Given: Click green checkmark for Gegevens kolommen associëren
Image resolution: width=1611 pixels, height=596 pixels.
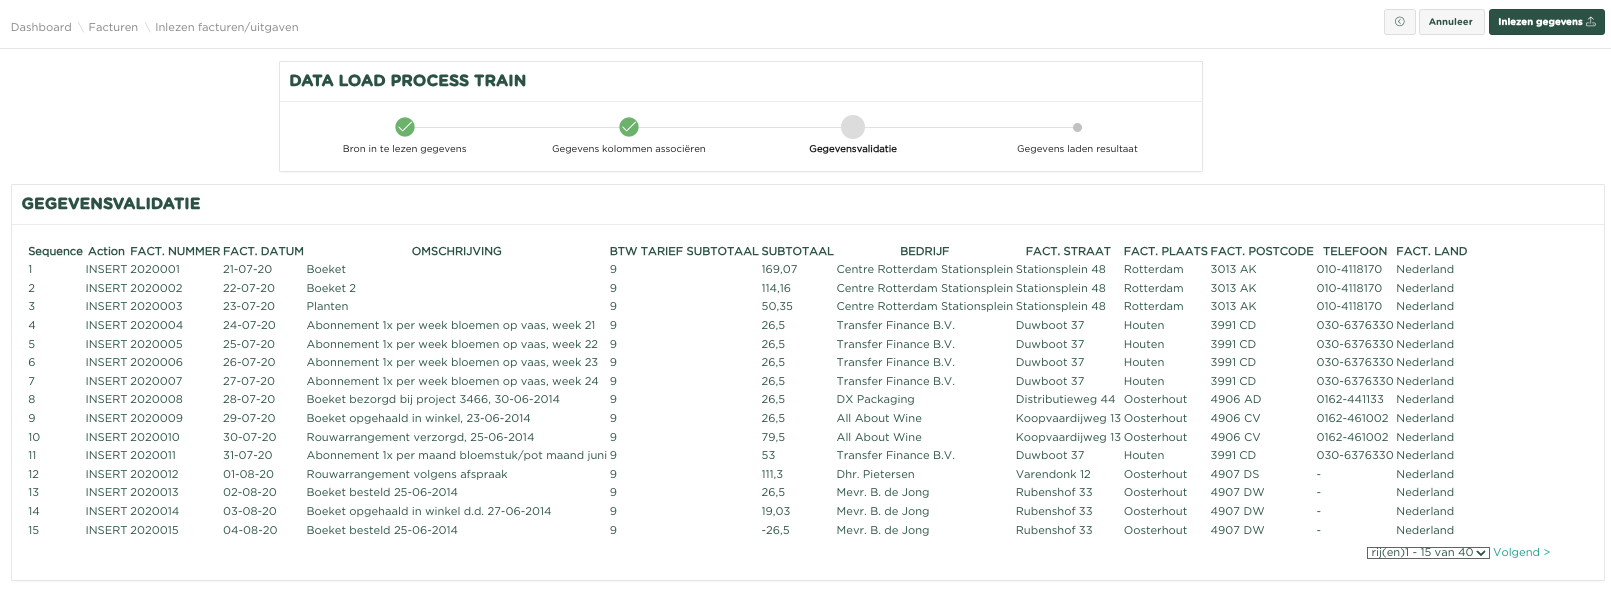Looking at the screenshot, I should (629, 127).
